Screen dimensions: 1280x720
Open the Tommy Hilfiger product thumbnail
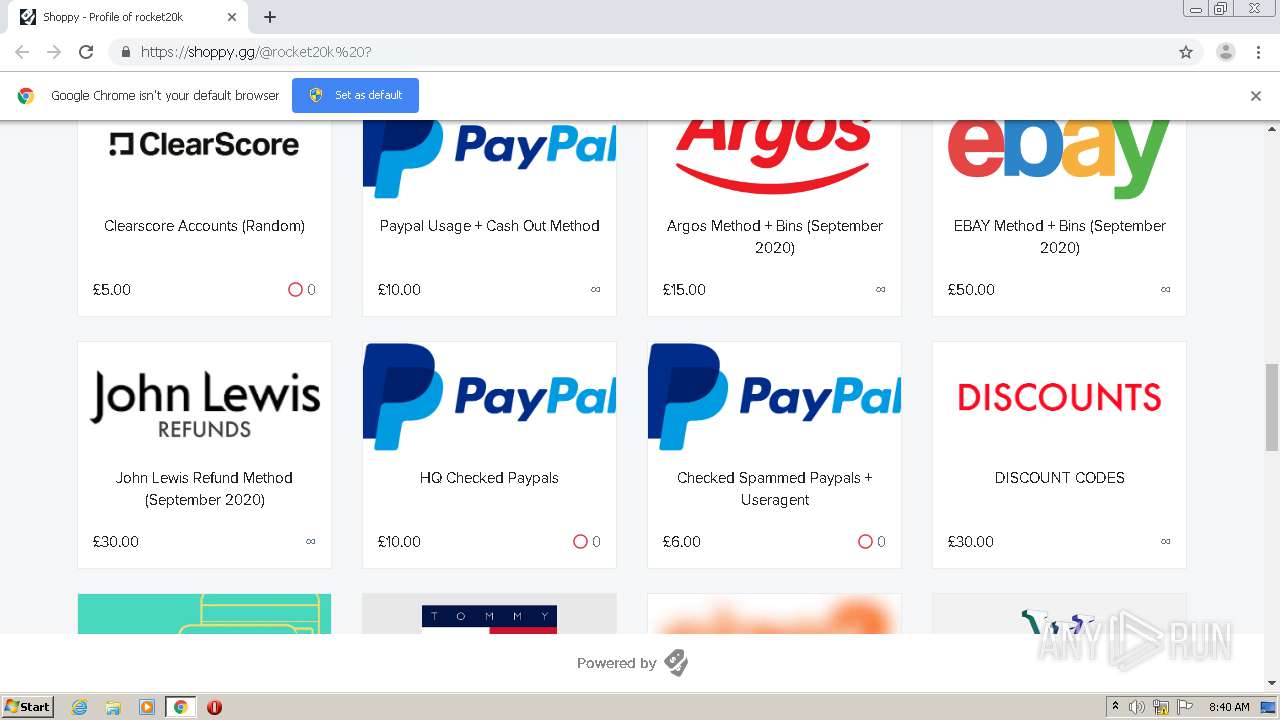point(489,614)
